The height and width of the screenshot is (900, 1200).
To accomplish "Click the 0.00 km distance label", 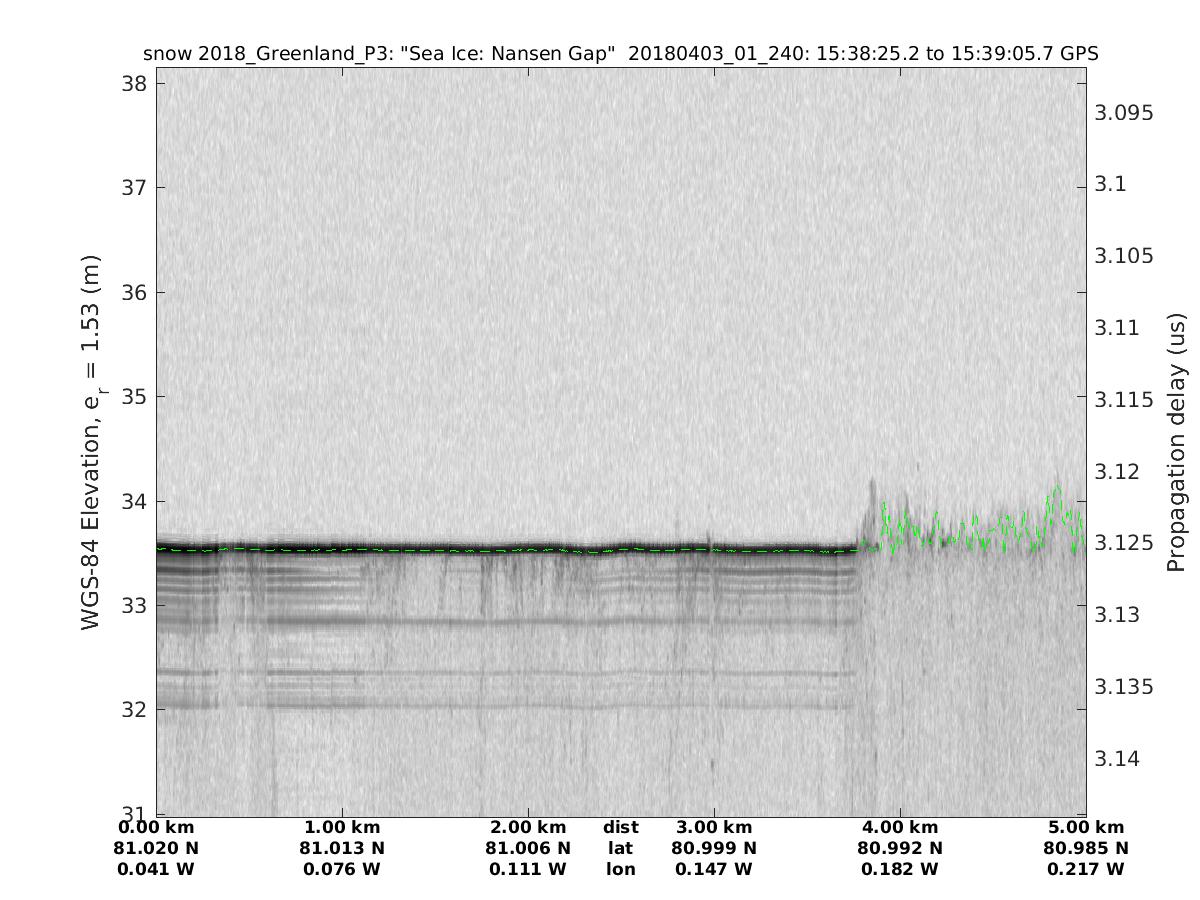I will (156, 828).
